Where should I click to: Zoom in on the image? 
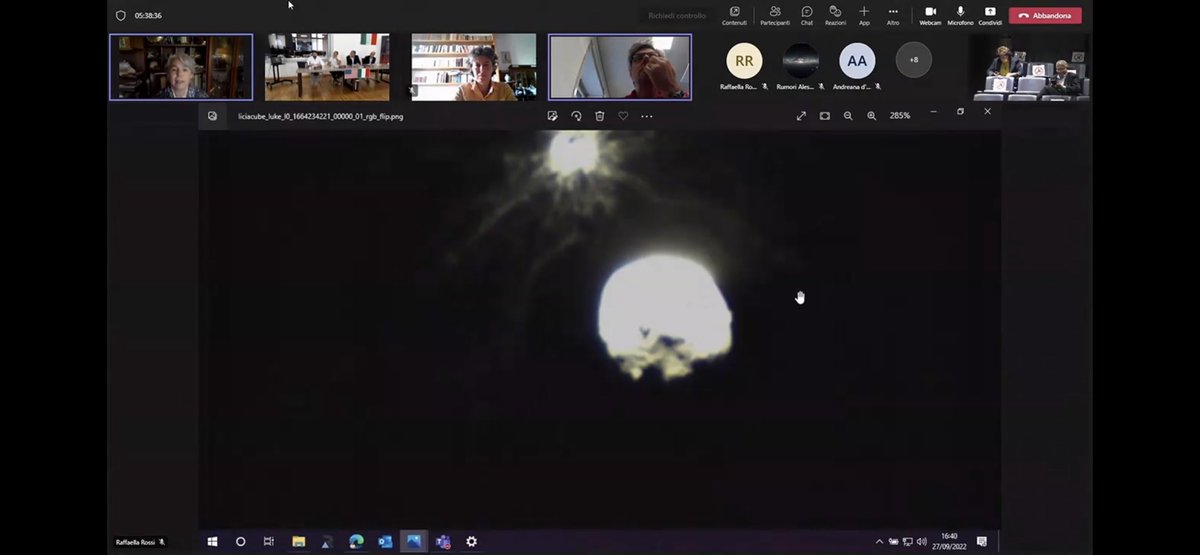point(872,116)
